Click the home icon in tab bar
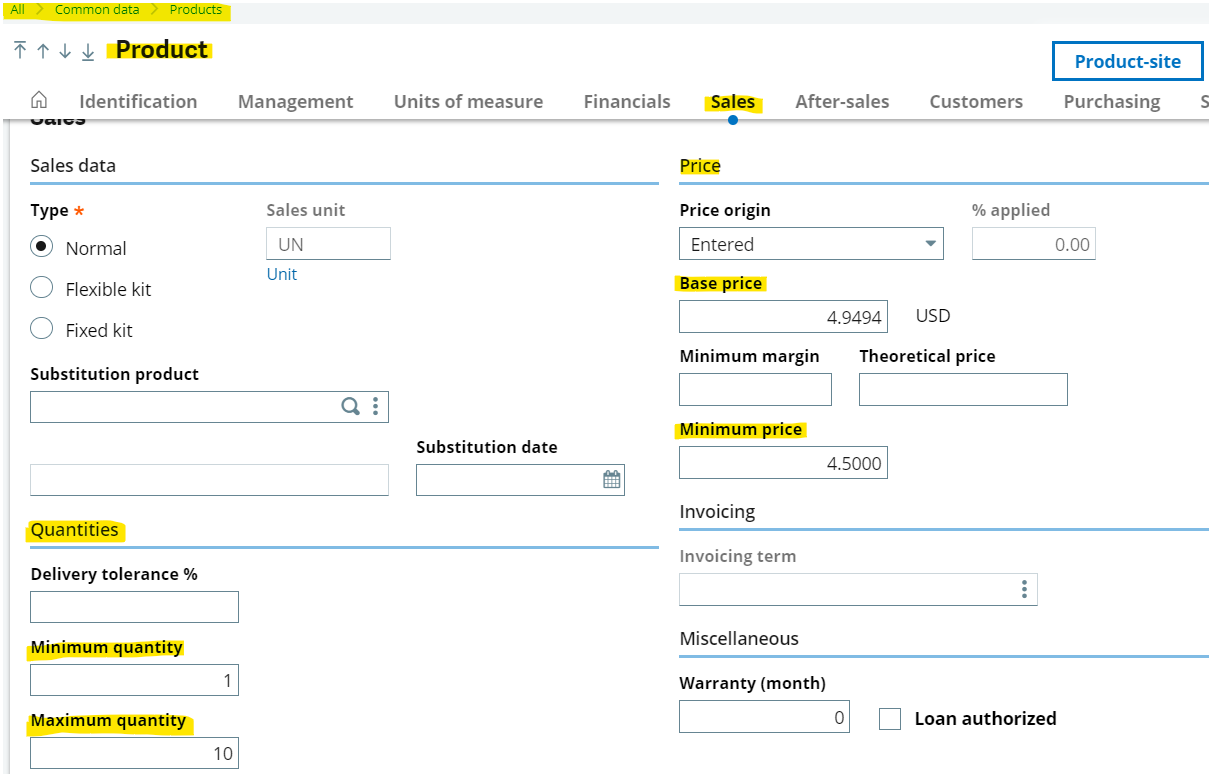 click(39, 100)
